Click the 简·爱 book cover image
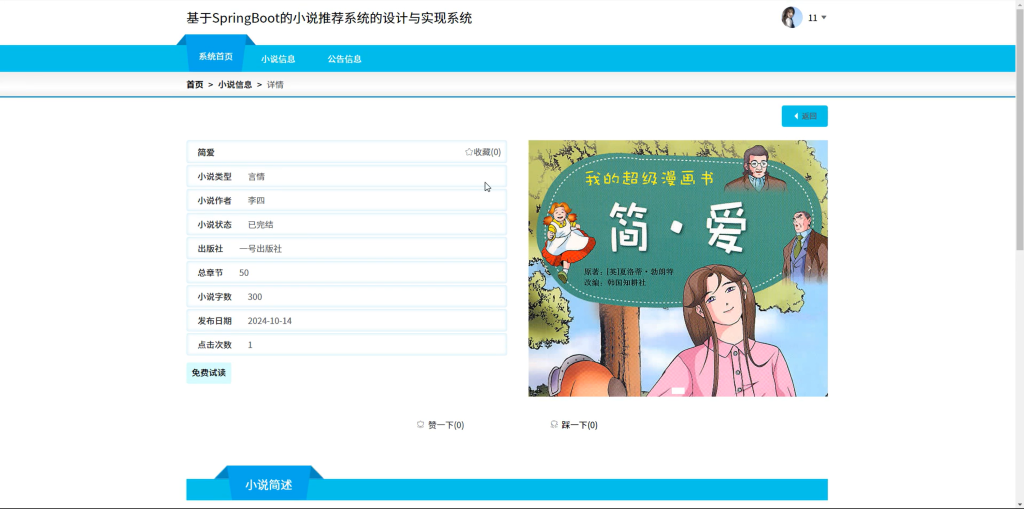 coord(678,269)
